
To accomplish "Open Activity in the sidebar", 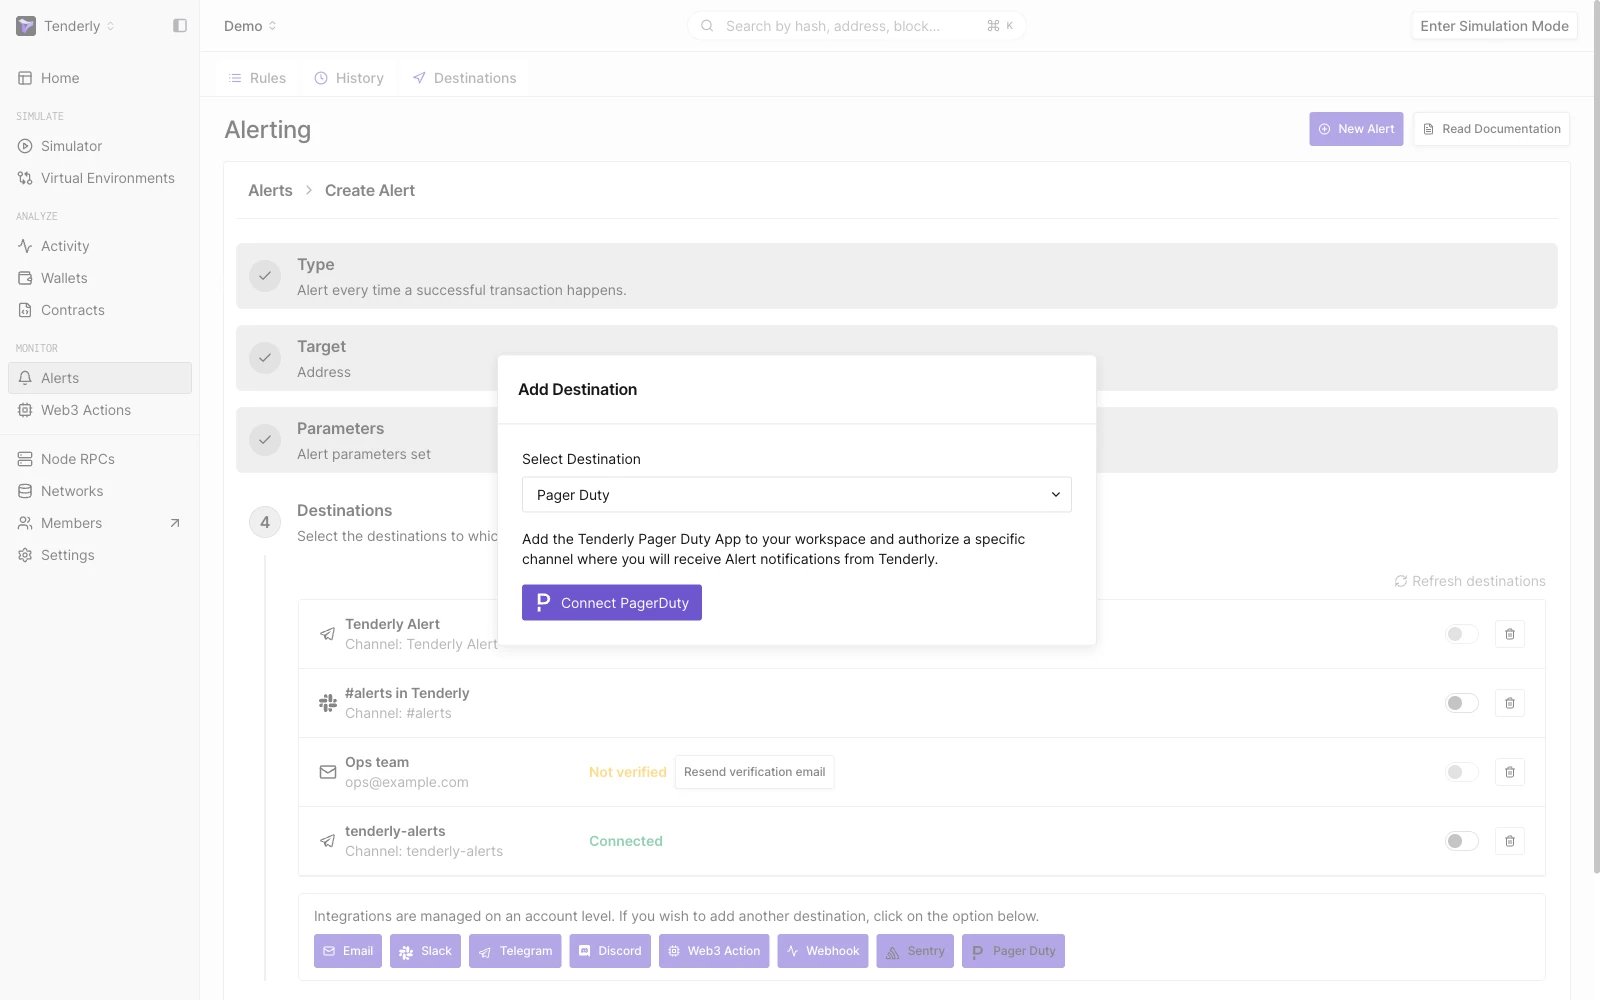I will (x=100, y=246).
